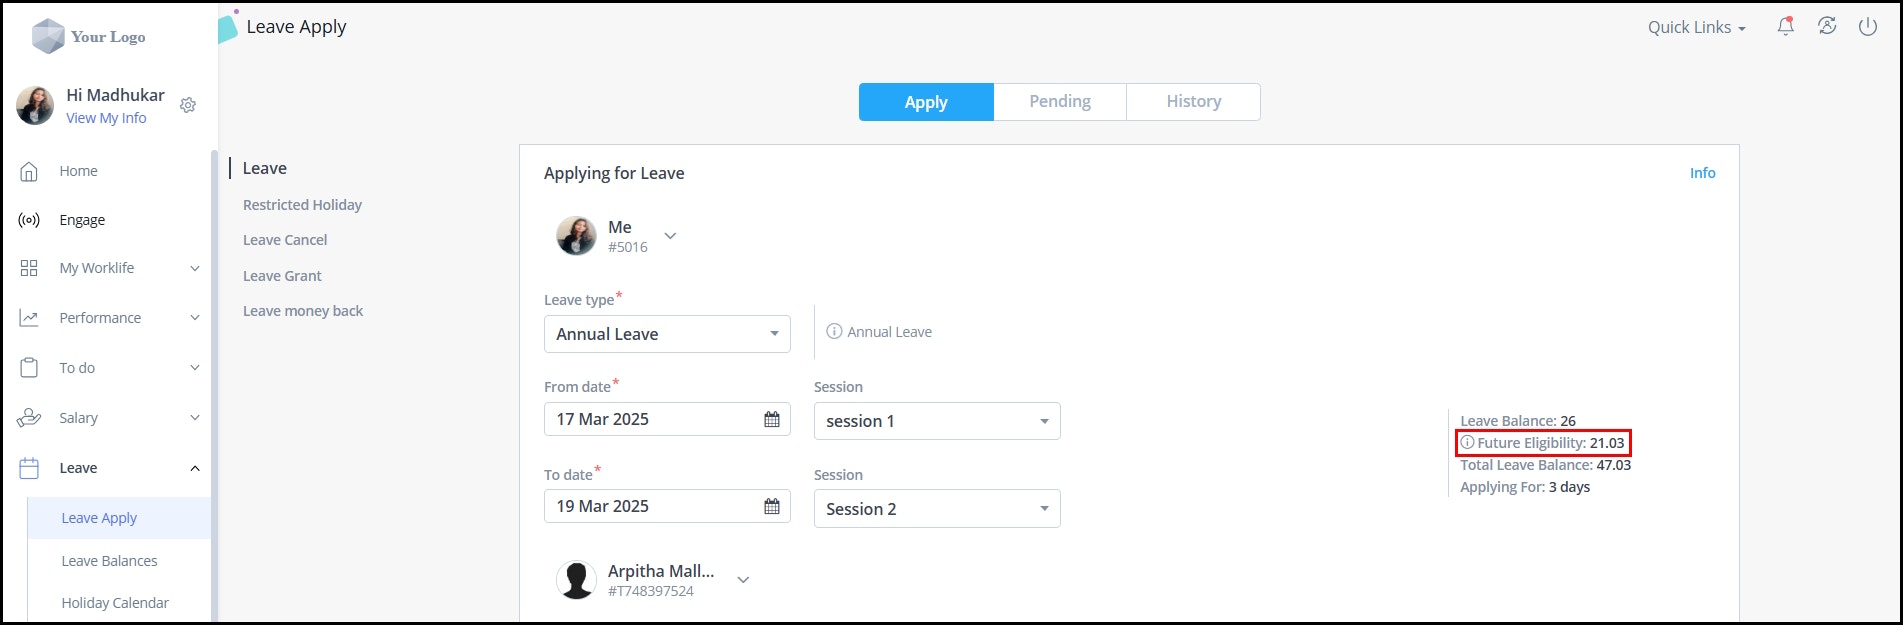
Task: Switch to the History tab
Action: point(1194,102)
